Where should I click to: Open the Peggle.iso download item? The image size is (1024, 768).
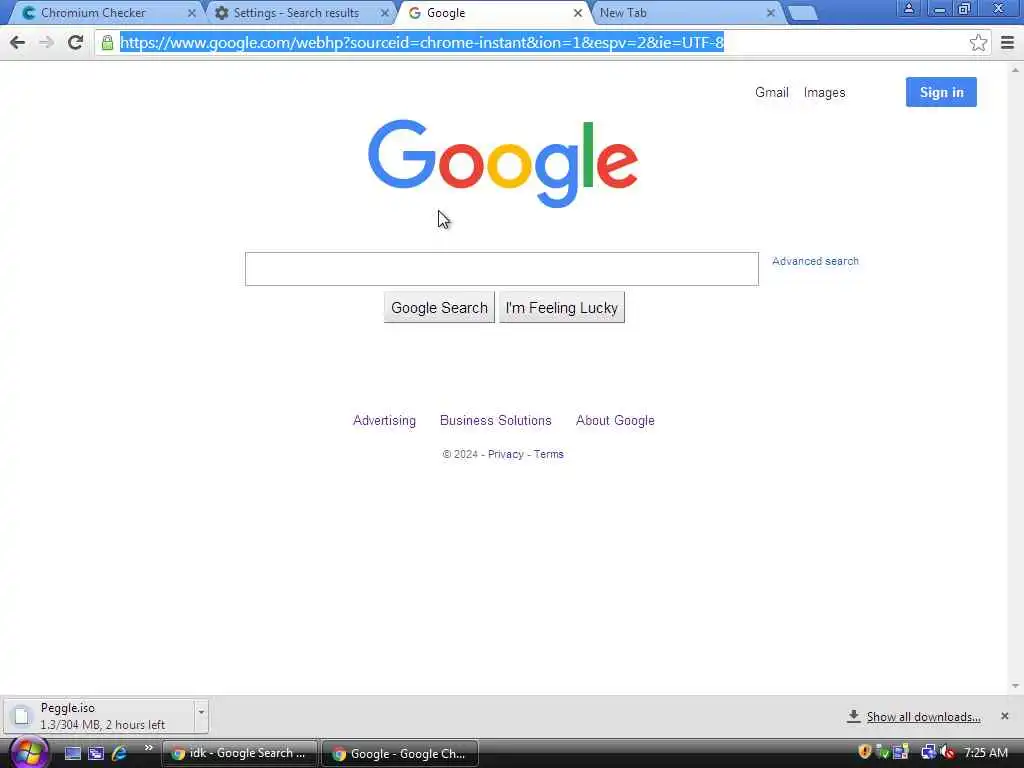point(99,716)
